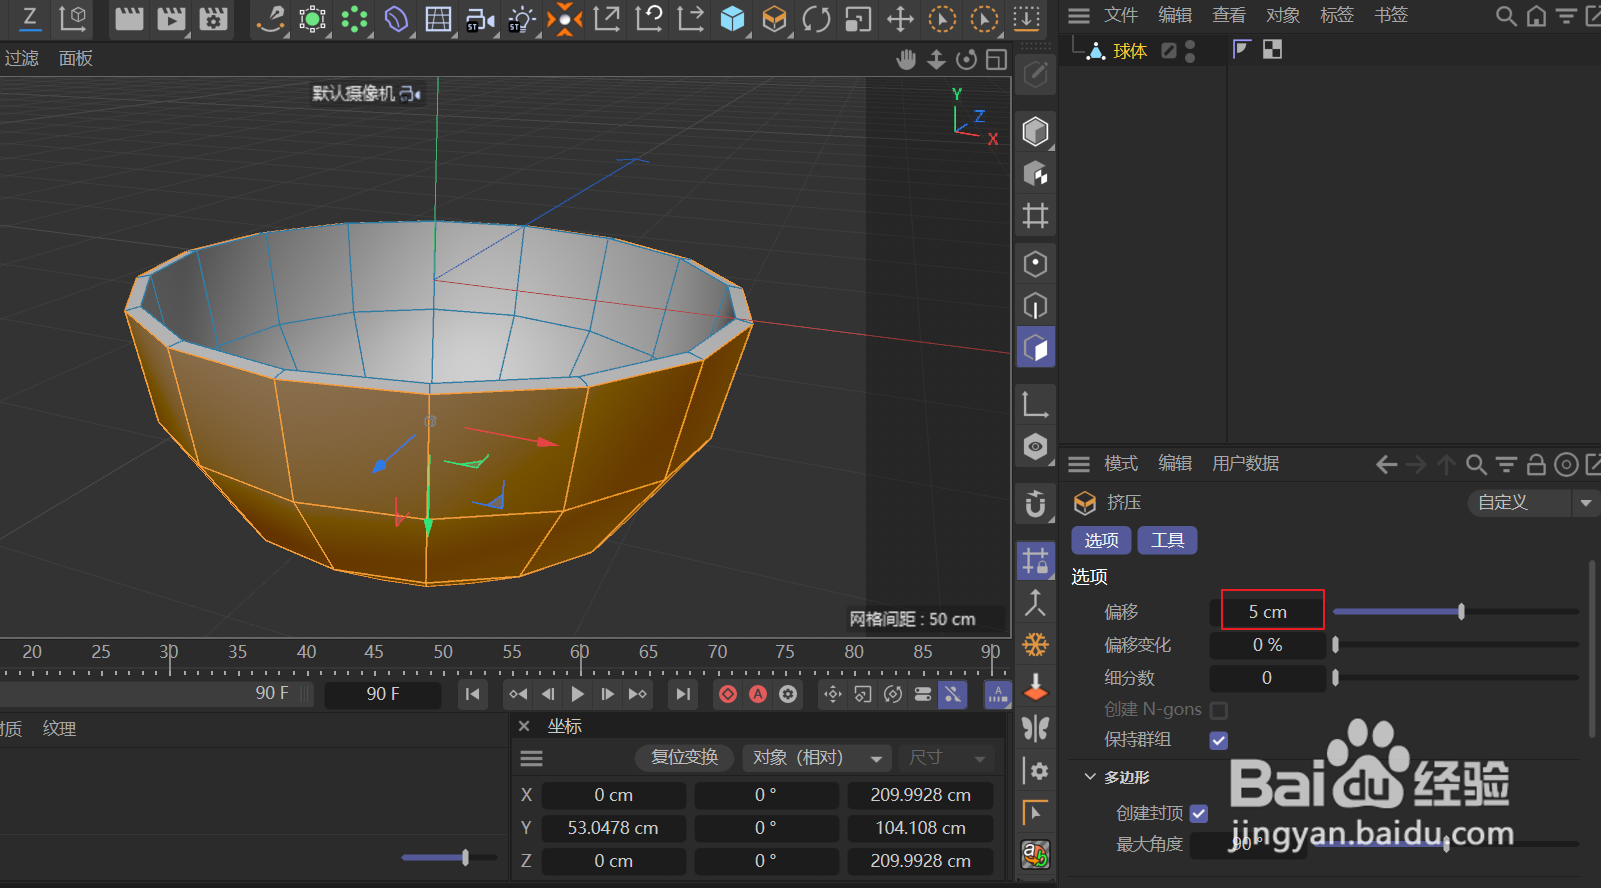Toggle the visibility dots of 球体 object
Viewport: 1601px width, 888px height.
[x=1190, y=51]
